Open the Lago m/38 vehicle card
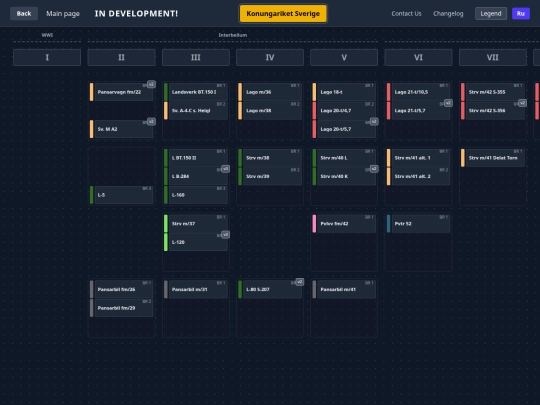 click(270, 111)
